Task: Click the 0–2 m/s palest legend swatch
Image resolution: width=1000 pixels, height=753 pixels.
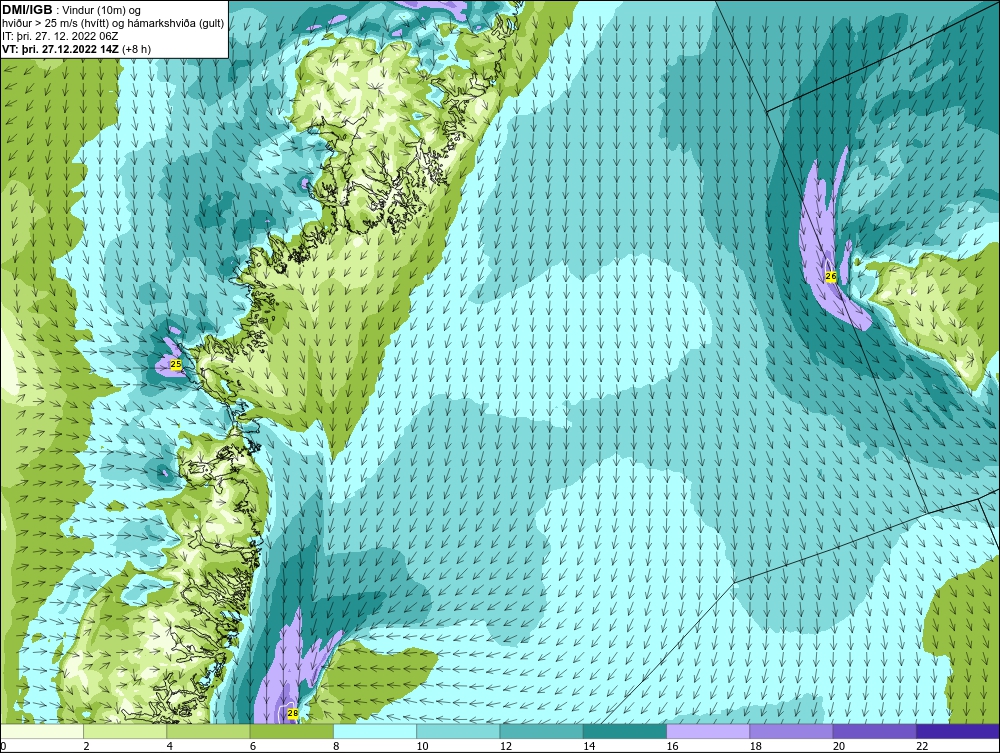Action: (41, 731)
